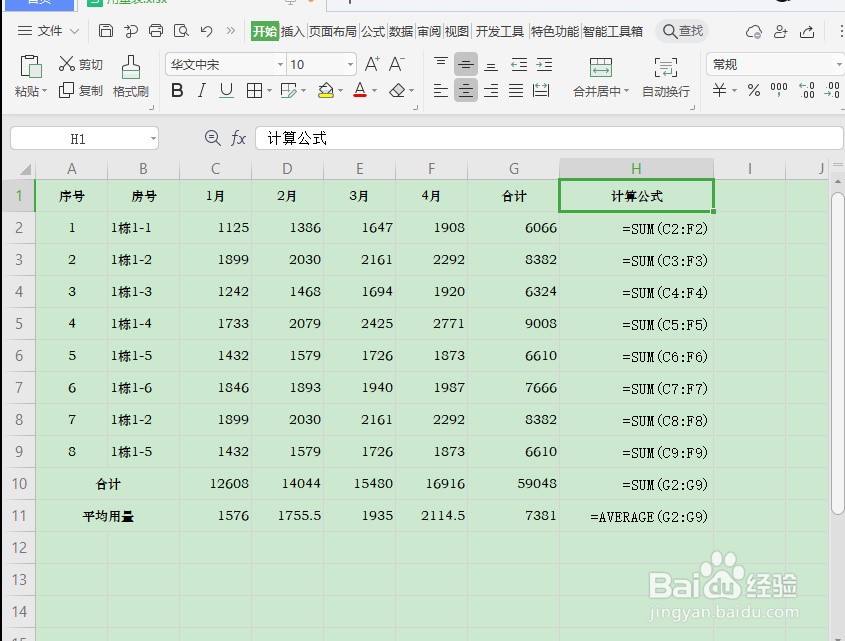Image resolution: width=845 pixels, height=641 pixels.
Task: Click the Cut (剪切) scissors button
Action: (80, 64)
